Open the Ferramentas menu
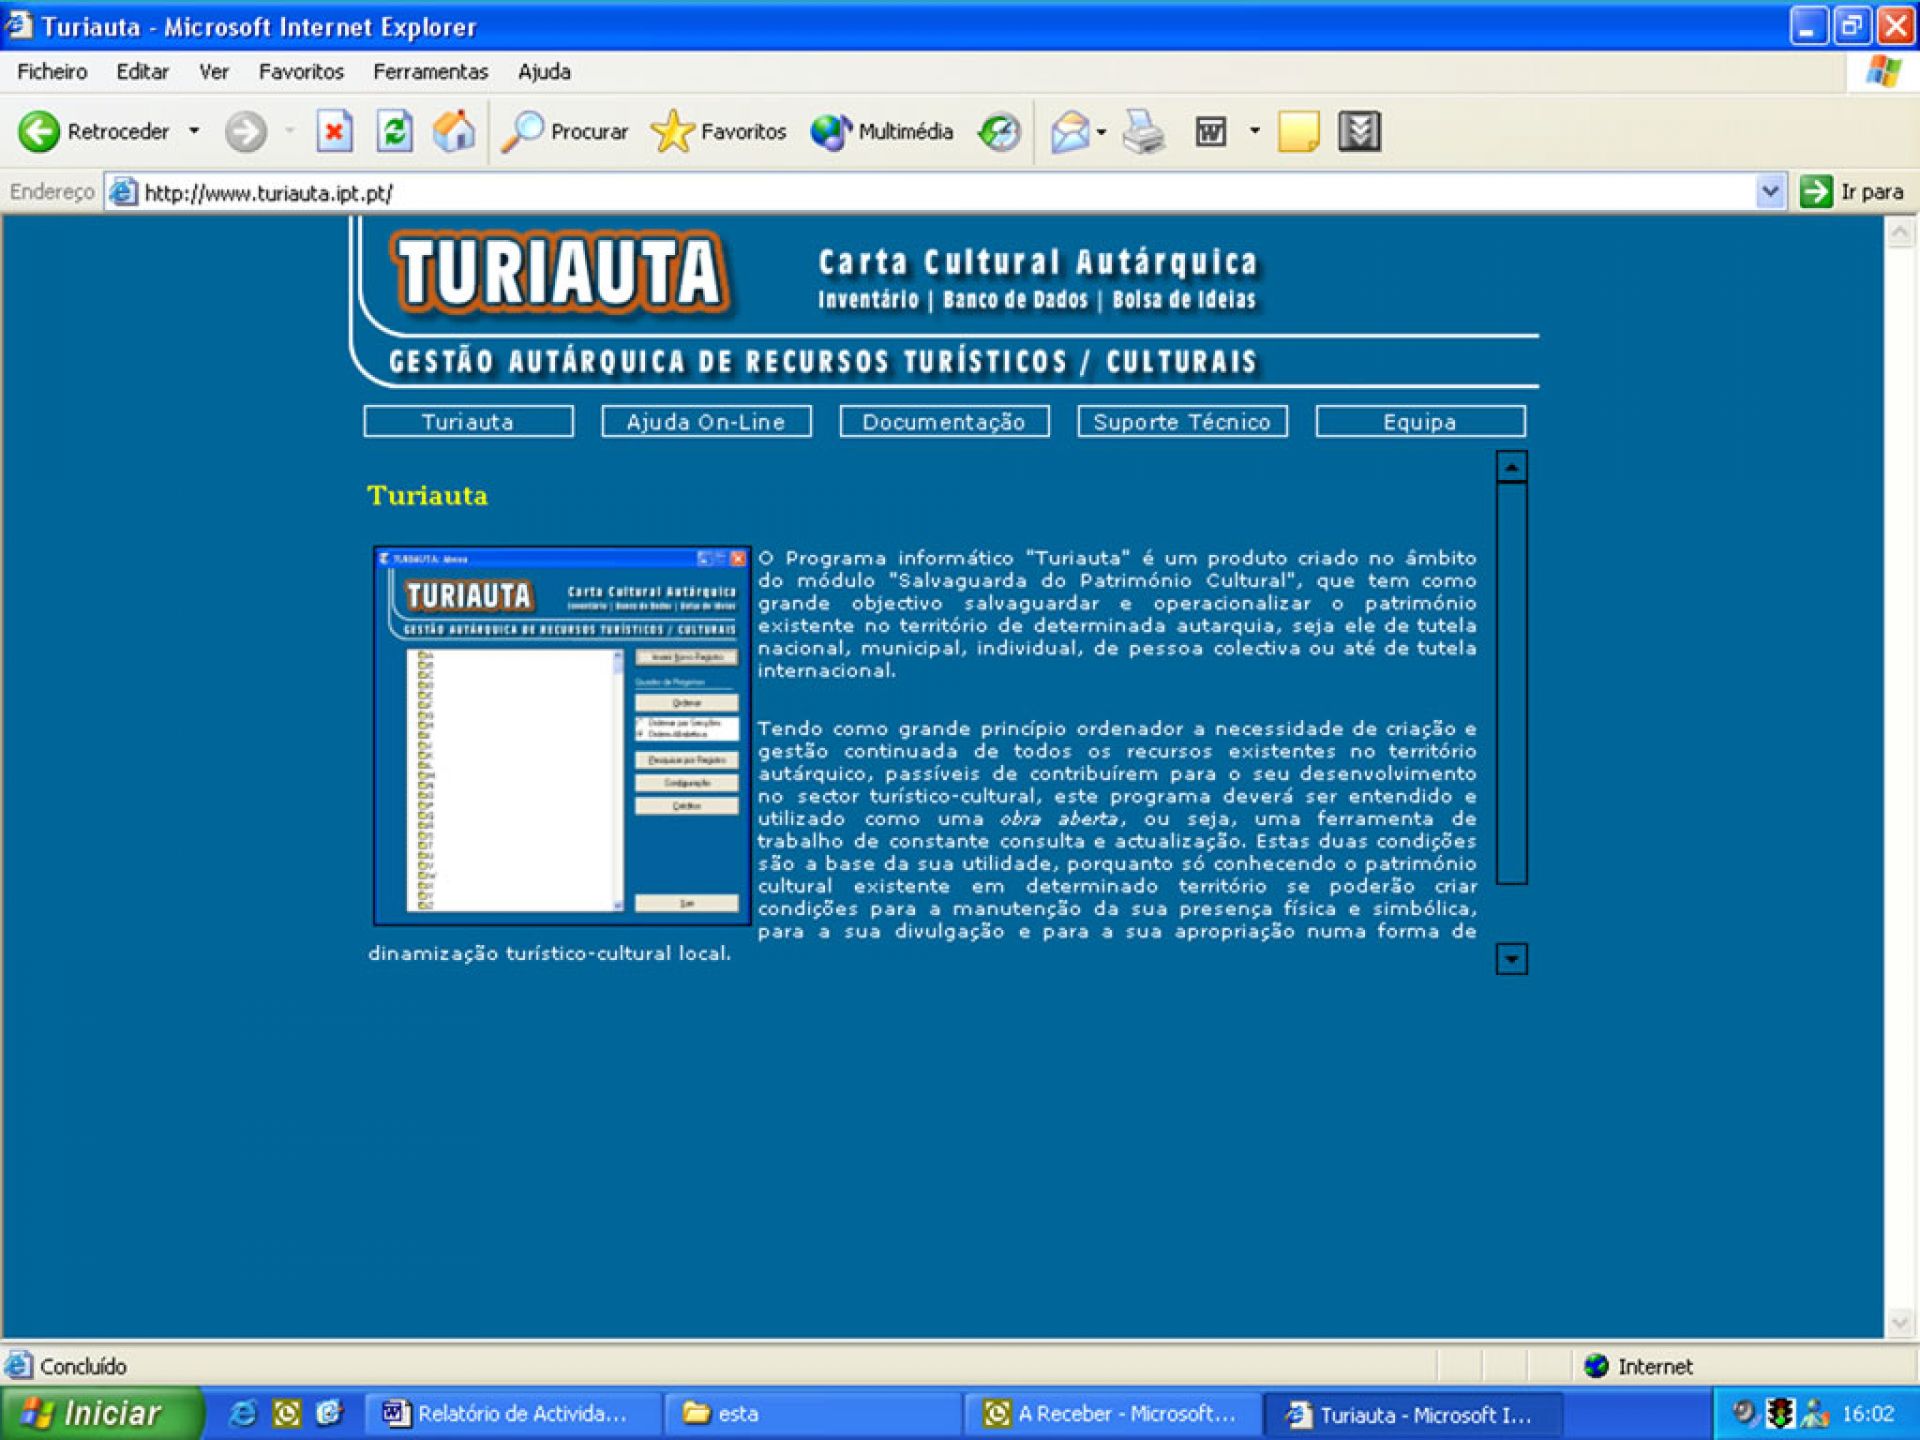This screenshot has height=1440, width=1920. pyautogui.click(x=430, y=72)
